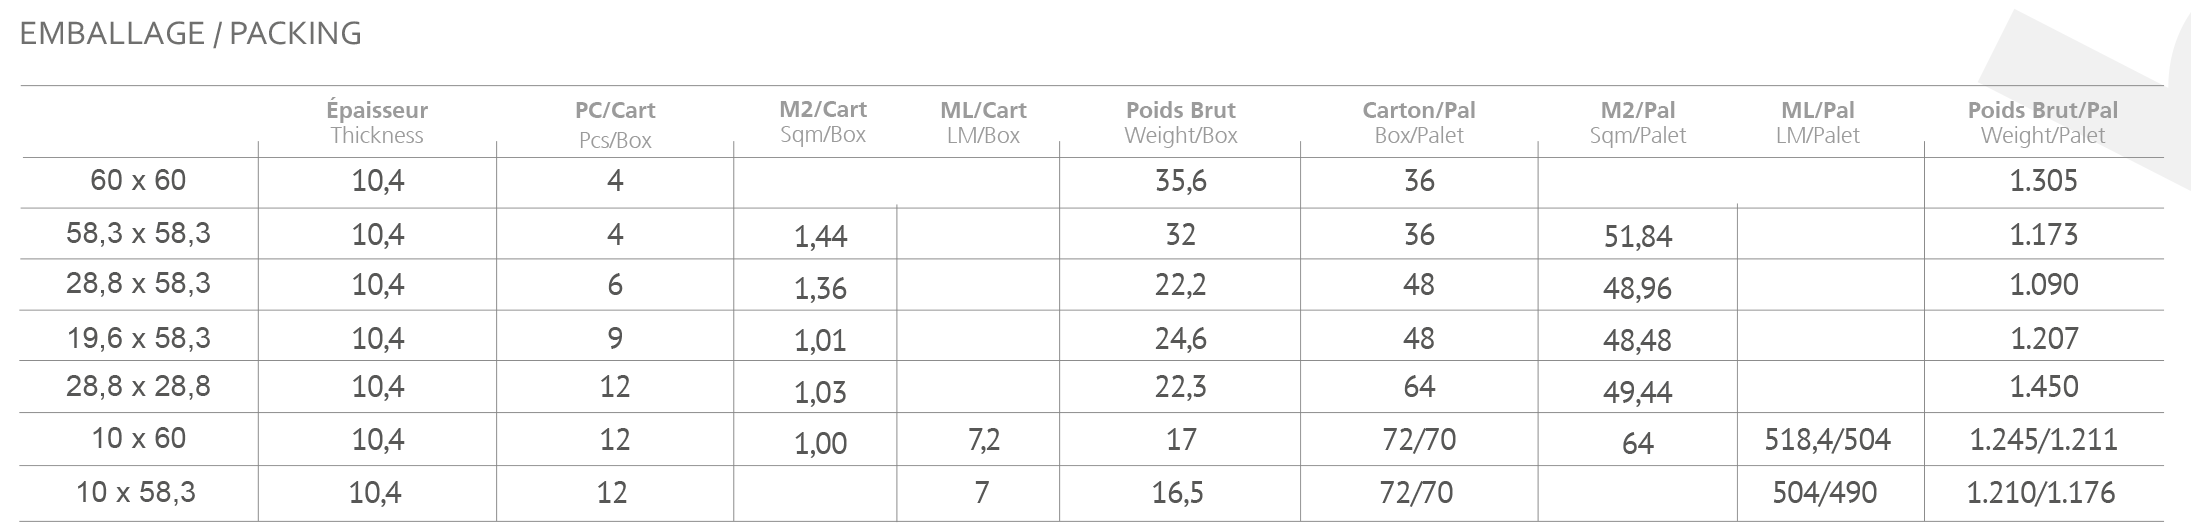Select the Épaisseur Thickness column header
The height and width of the screenshot is (528, 2191).
(x=377, y=123)
